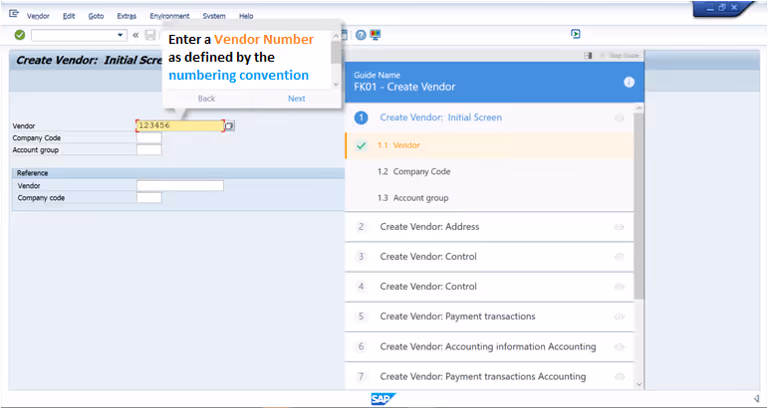Open the Help question mark icon

(361, 35)
